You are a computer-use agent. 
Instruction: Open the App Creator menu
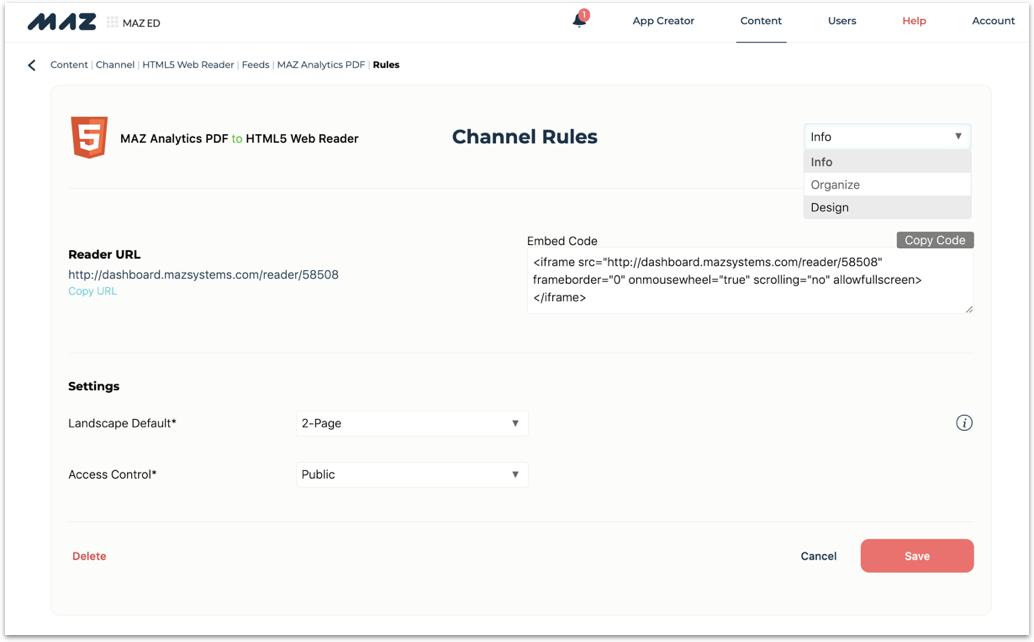pyautogui.click(x=663, y=21)
